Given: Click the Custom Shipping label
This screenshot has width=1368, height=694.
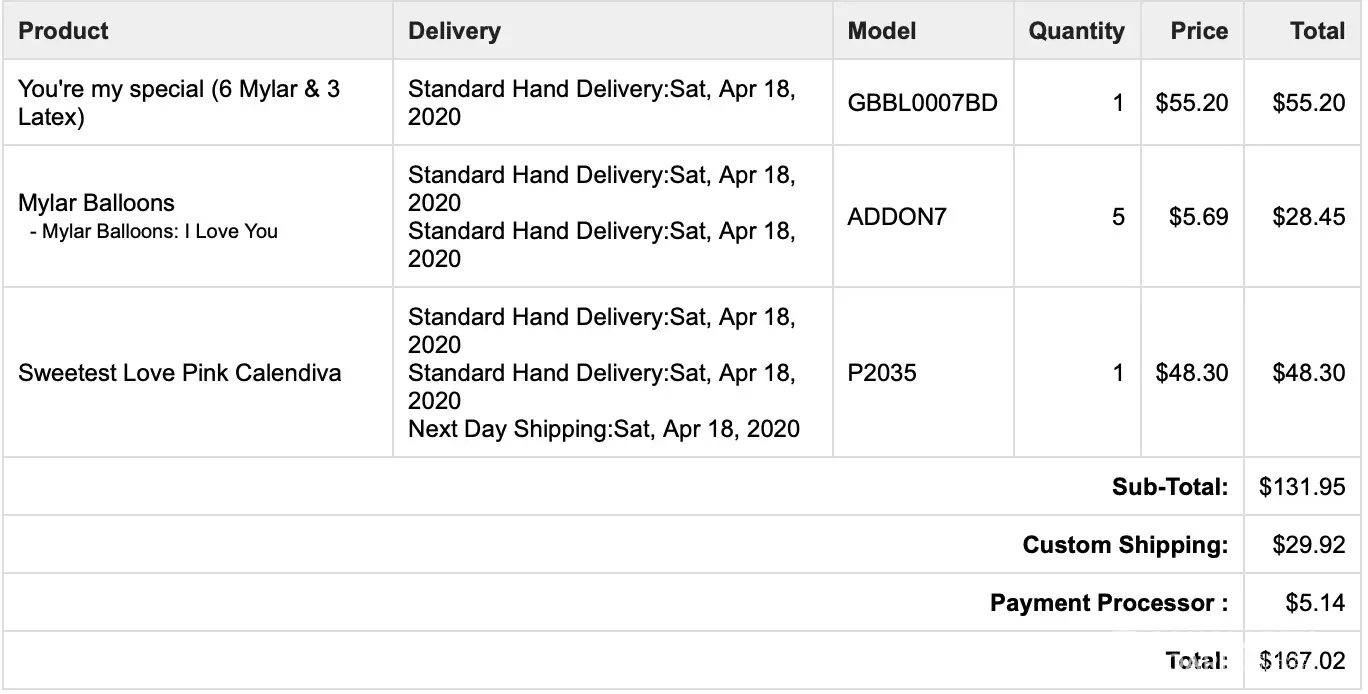Looking at the screenshot, I should [1125, 545].
